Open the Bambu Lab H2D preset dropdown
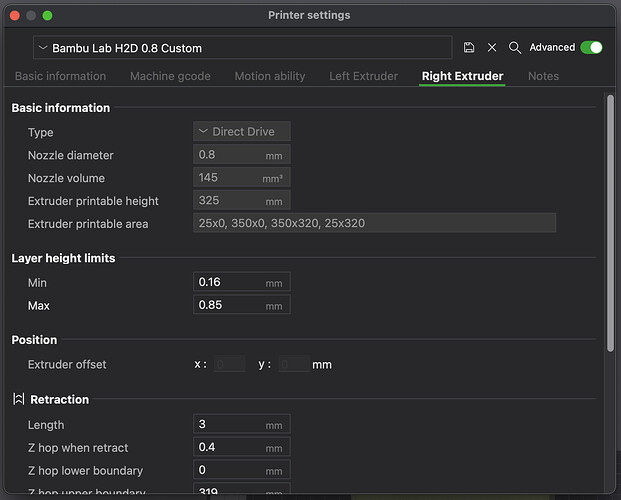This screenshot has width=621, height=500. pos(243,48)
